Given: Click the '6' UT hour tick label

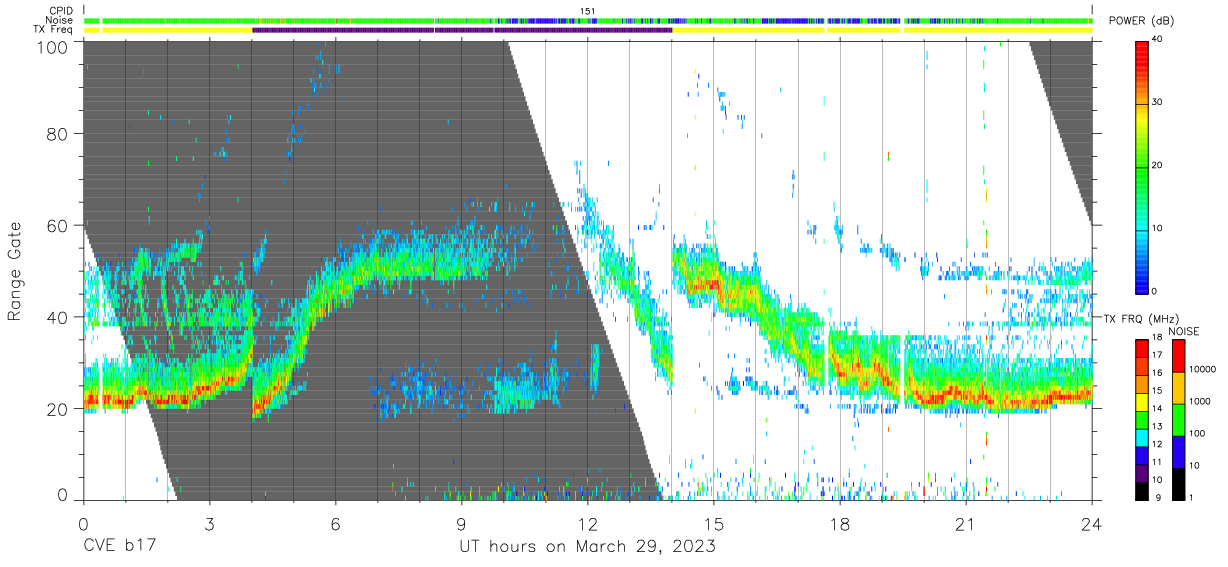Looking at the screenshot, I should coord(335,523).
